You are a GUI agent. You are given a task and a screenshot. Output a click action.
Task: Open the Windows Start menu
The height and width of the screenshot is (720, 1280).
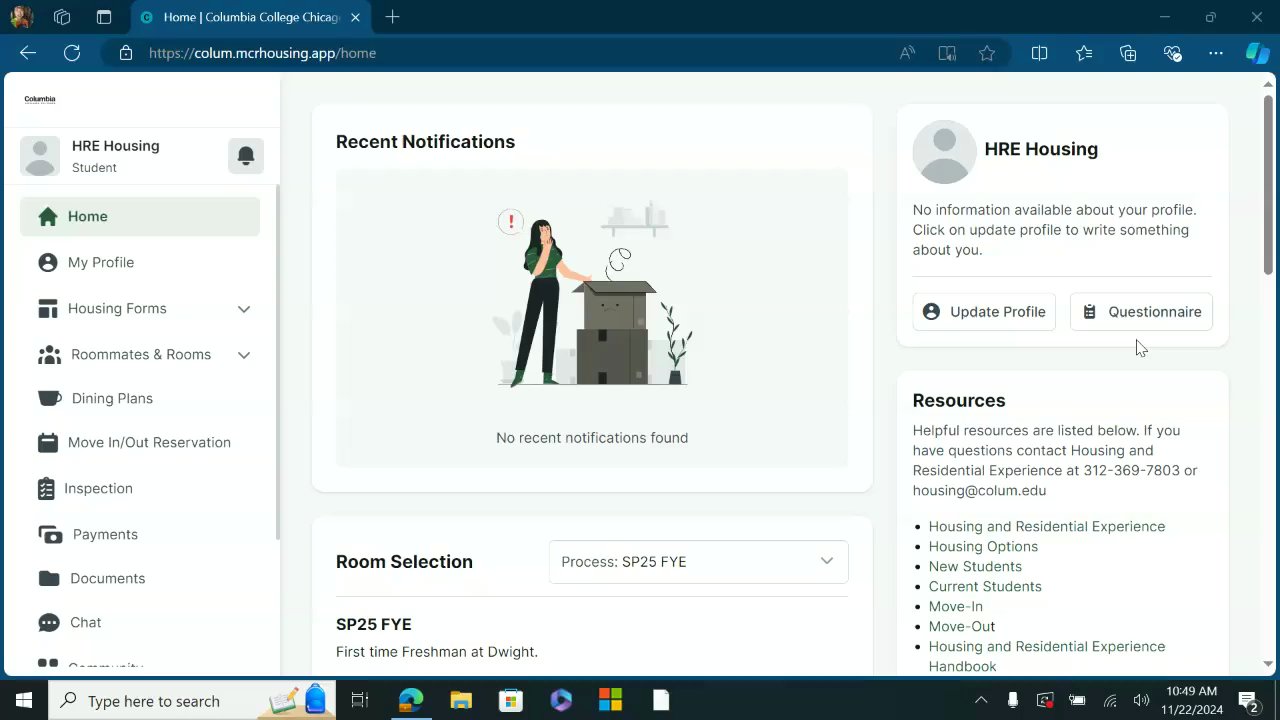[24, 700]
